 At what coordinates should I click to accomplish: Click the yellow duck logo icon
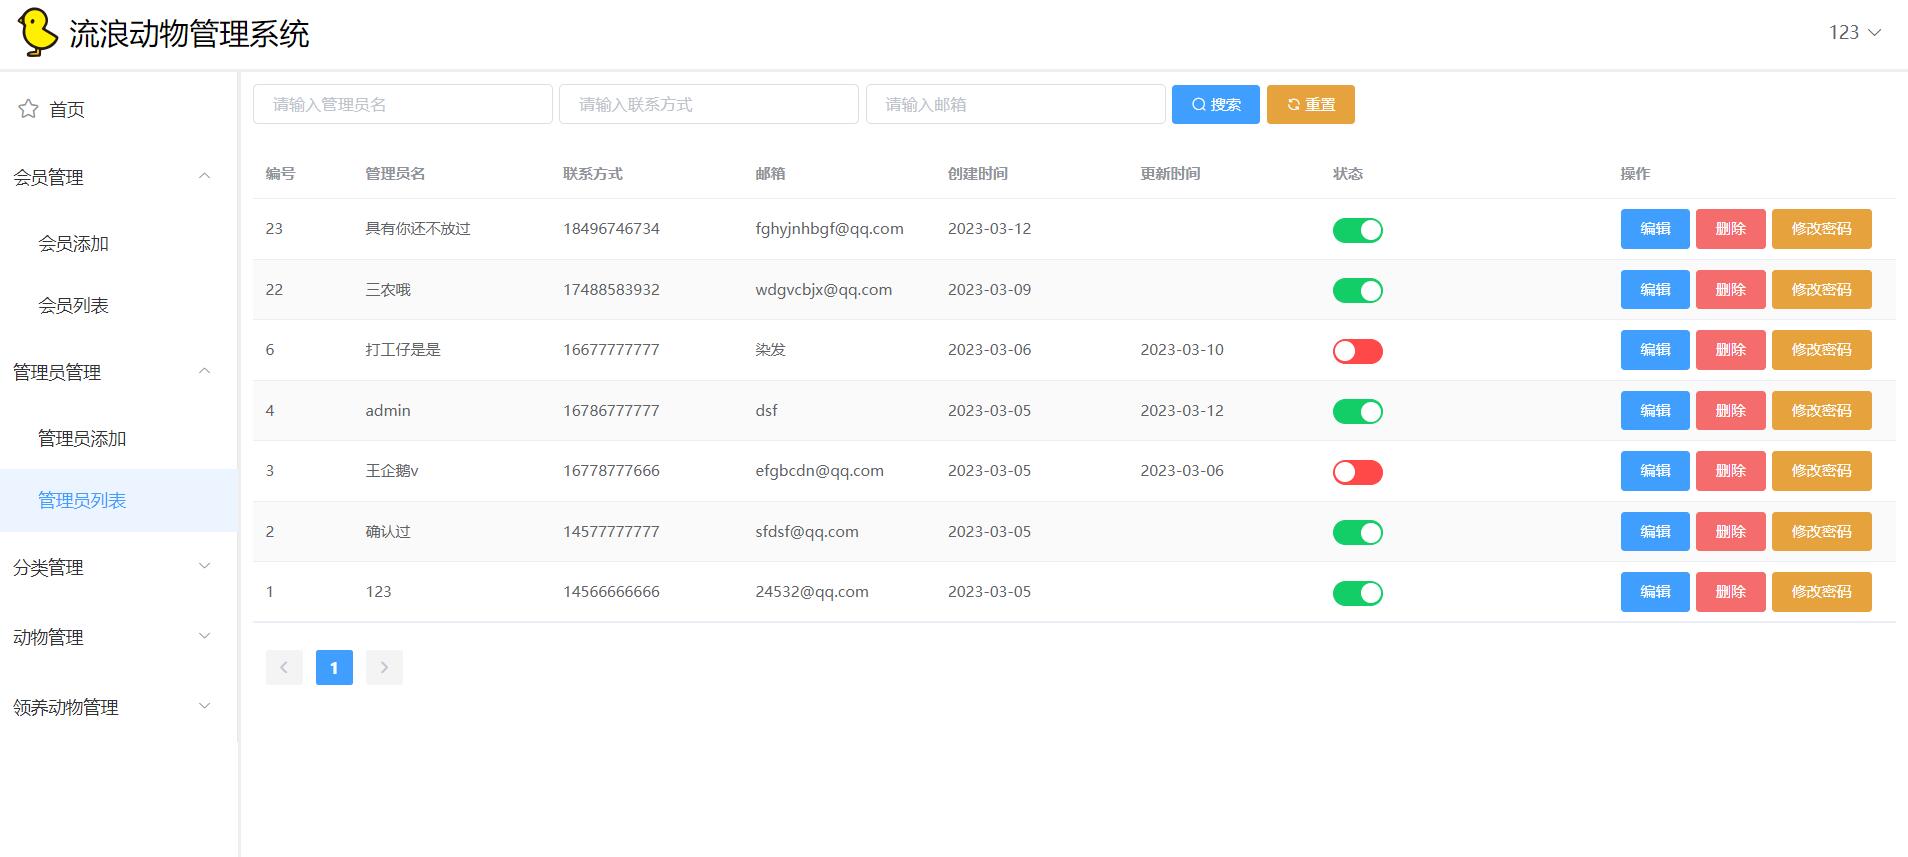(x=38, y=32)
